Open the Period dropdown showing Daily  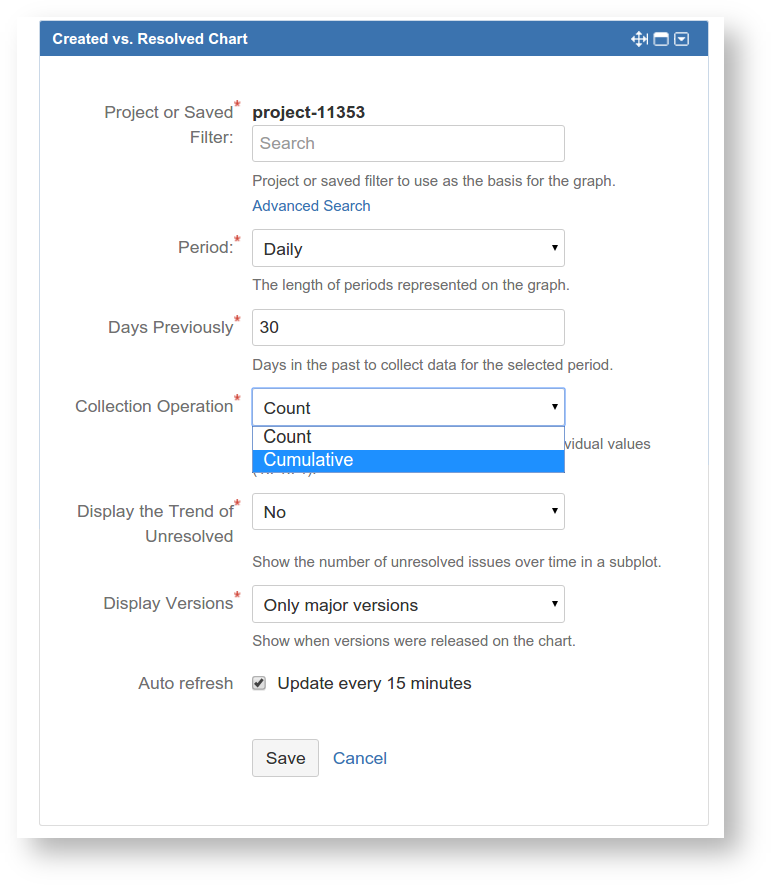click(x=408, y=248)
